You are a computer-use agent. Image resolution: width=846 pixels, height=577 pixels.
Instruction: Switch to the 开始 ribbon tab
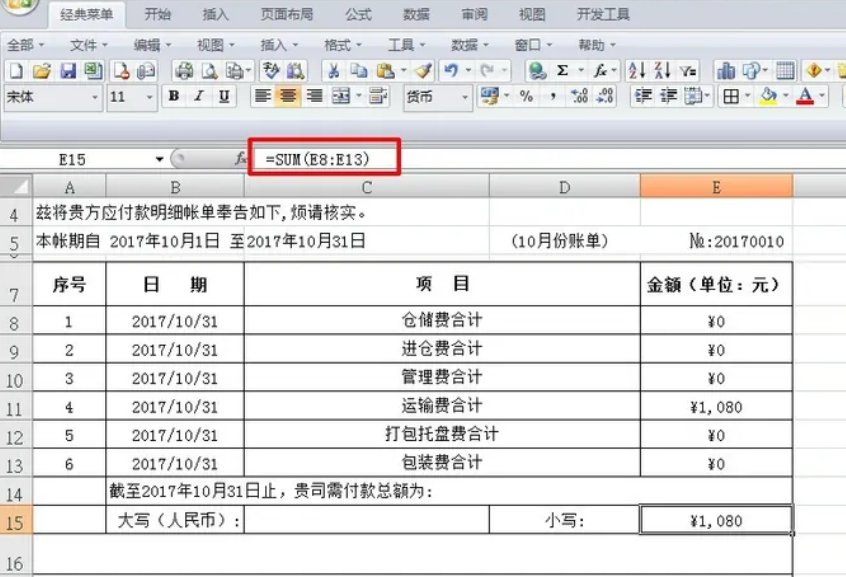[158, 14]
